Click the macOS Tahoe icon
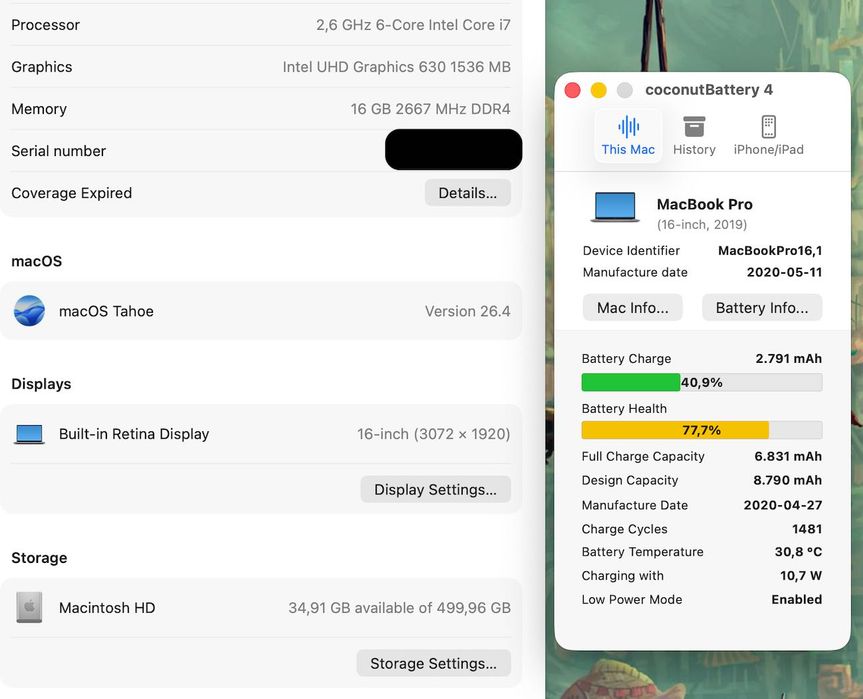Viewport: 863px width, 699px height. (29, 311)
